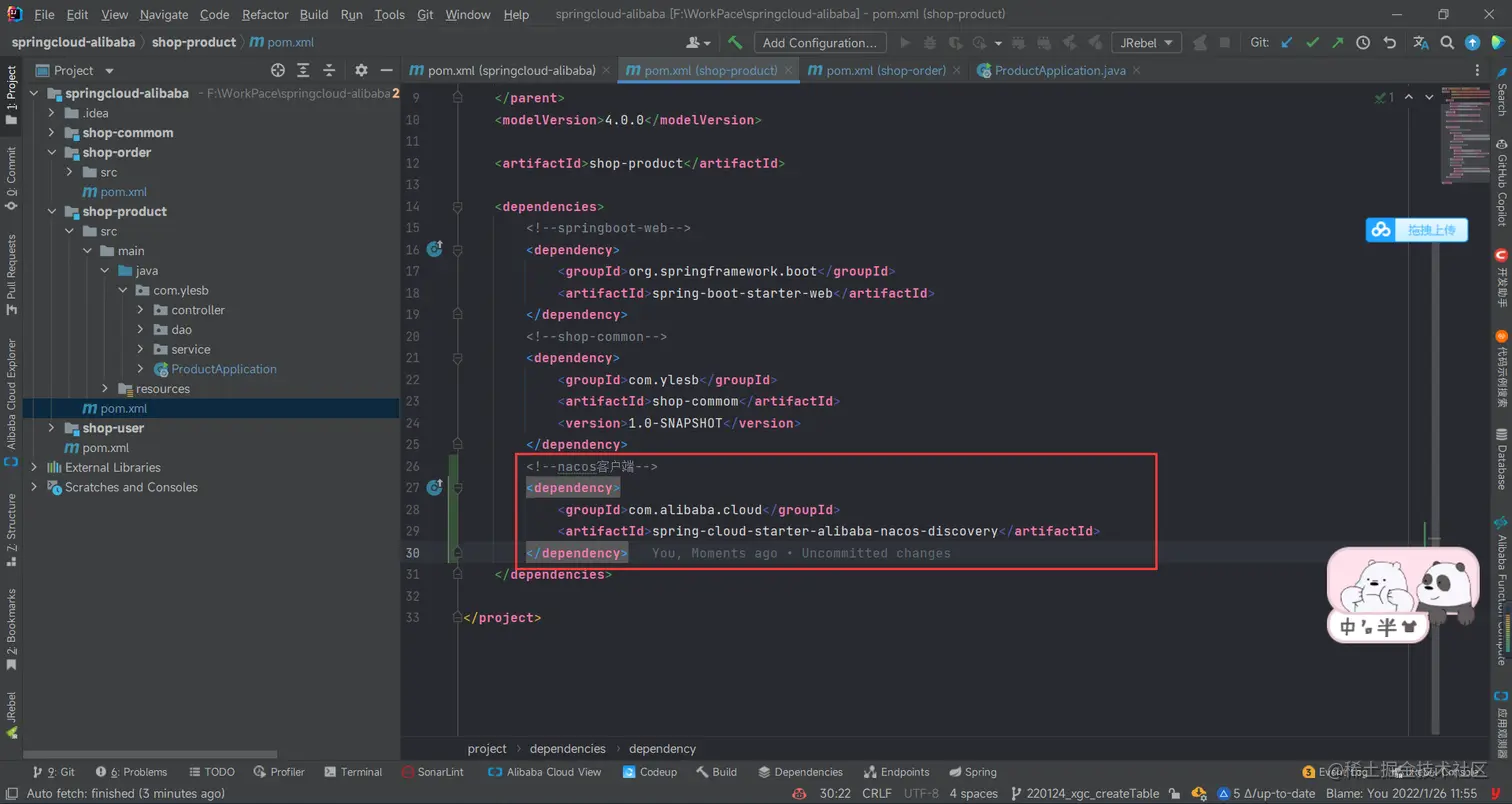Click shop-product breadcrumb in navigation bar
This screenshot has height=804, width=1512.
(194, 42)
